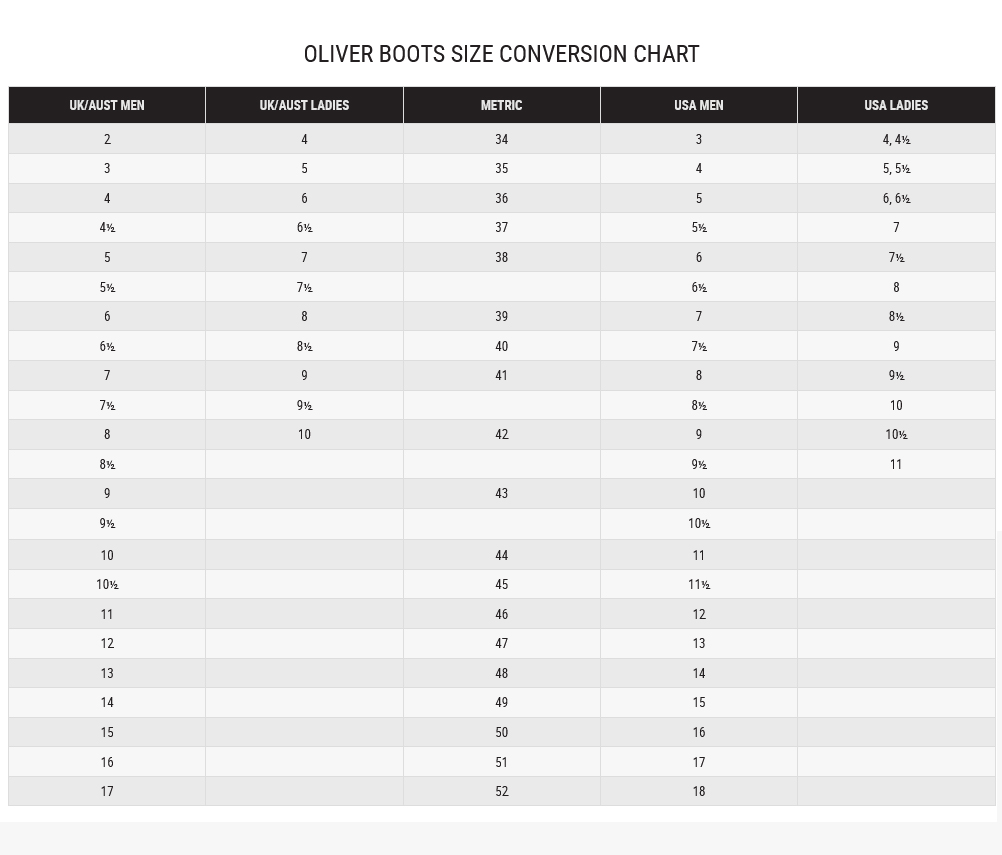Select USA Ladies size 11 cell
Screen dimensions: 1002x855
(x=896, y=465)
